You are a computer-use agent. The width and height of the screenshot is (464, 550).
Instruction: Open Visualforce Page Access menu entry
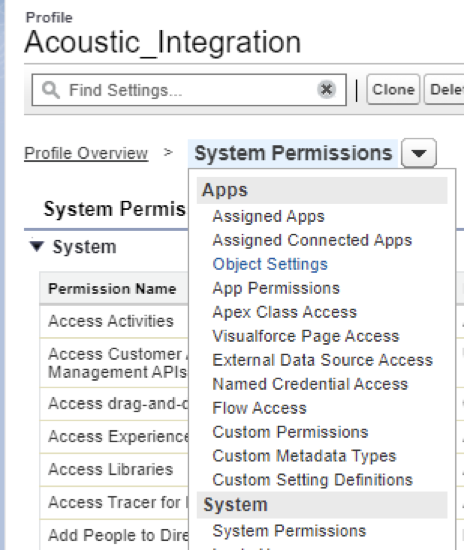click(306, 336)
